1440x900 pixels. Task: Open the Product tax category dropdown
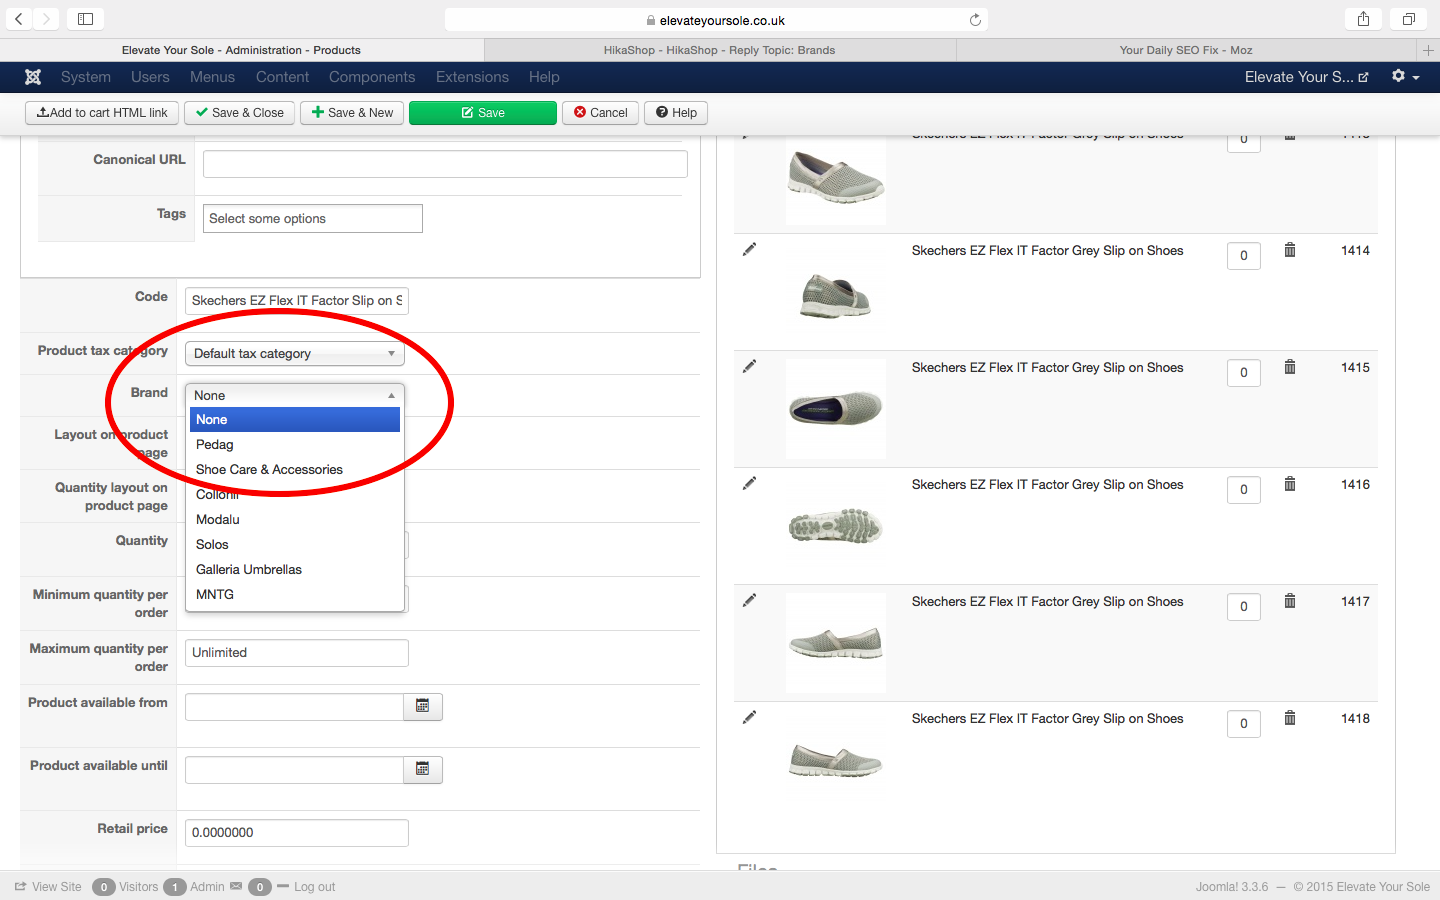(x=295, y=354)
